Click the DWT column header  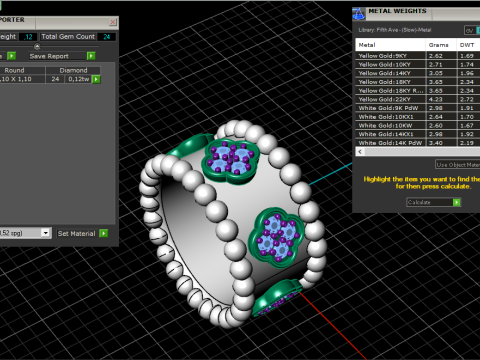[468, 45]
